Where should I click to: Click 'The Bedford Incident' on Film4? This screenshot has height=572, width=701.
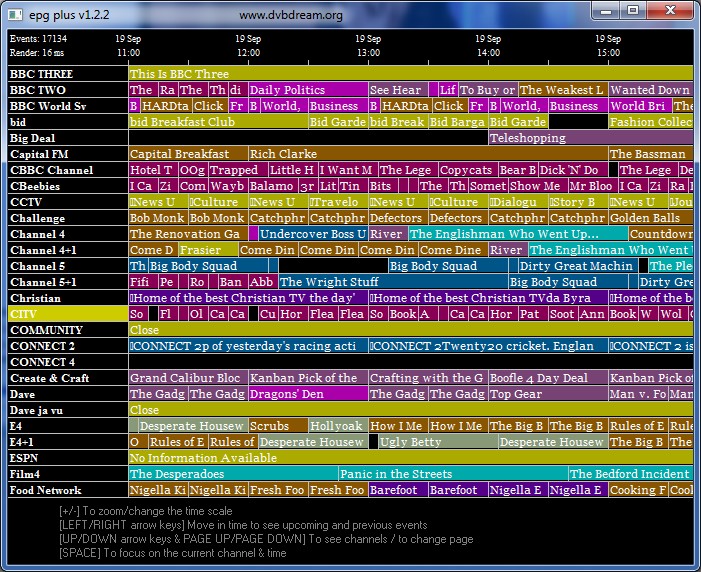631,474
